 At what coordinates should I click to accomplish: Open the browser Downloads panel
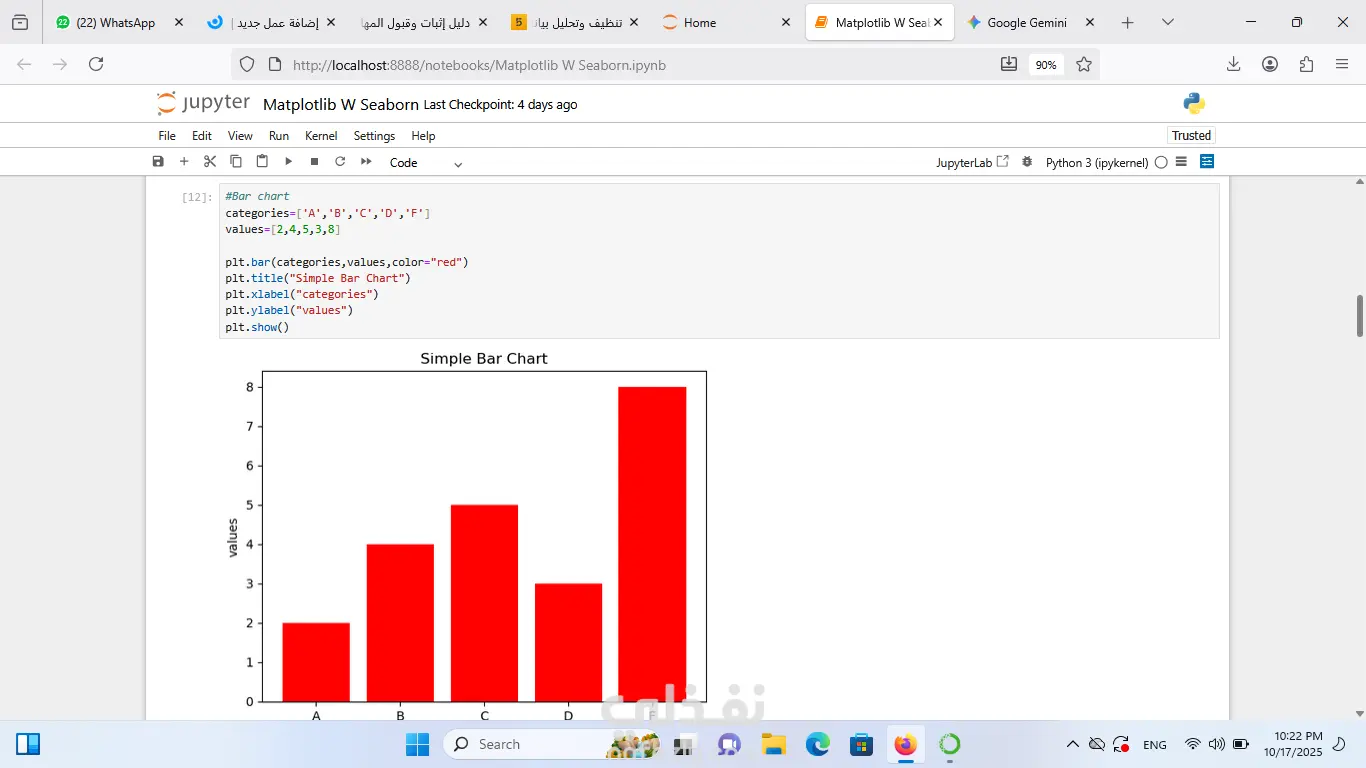1234,64
